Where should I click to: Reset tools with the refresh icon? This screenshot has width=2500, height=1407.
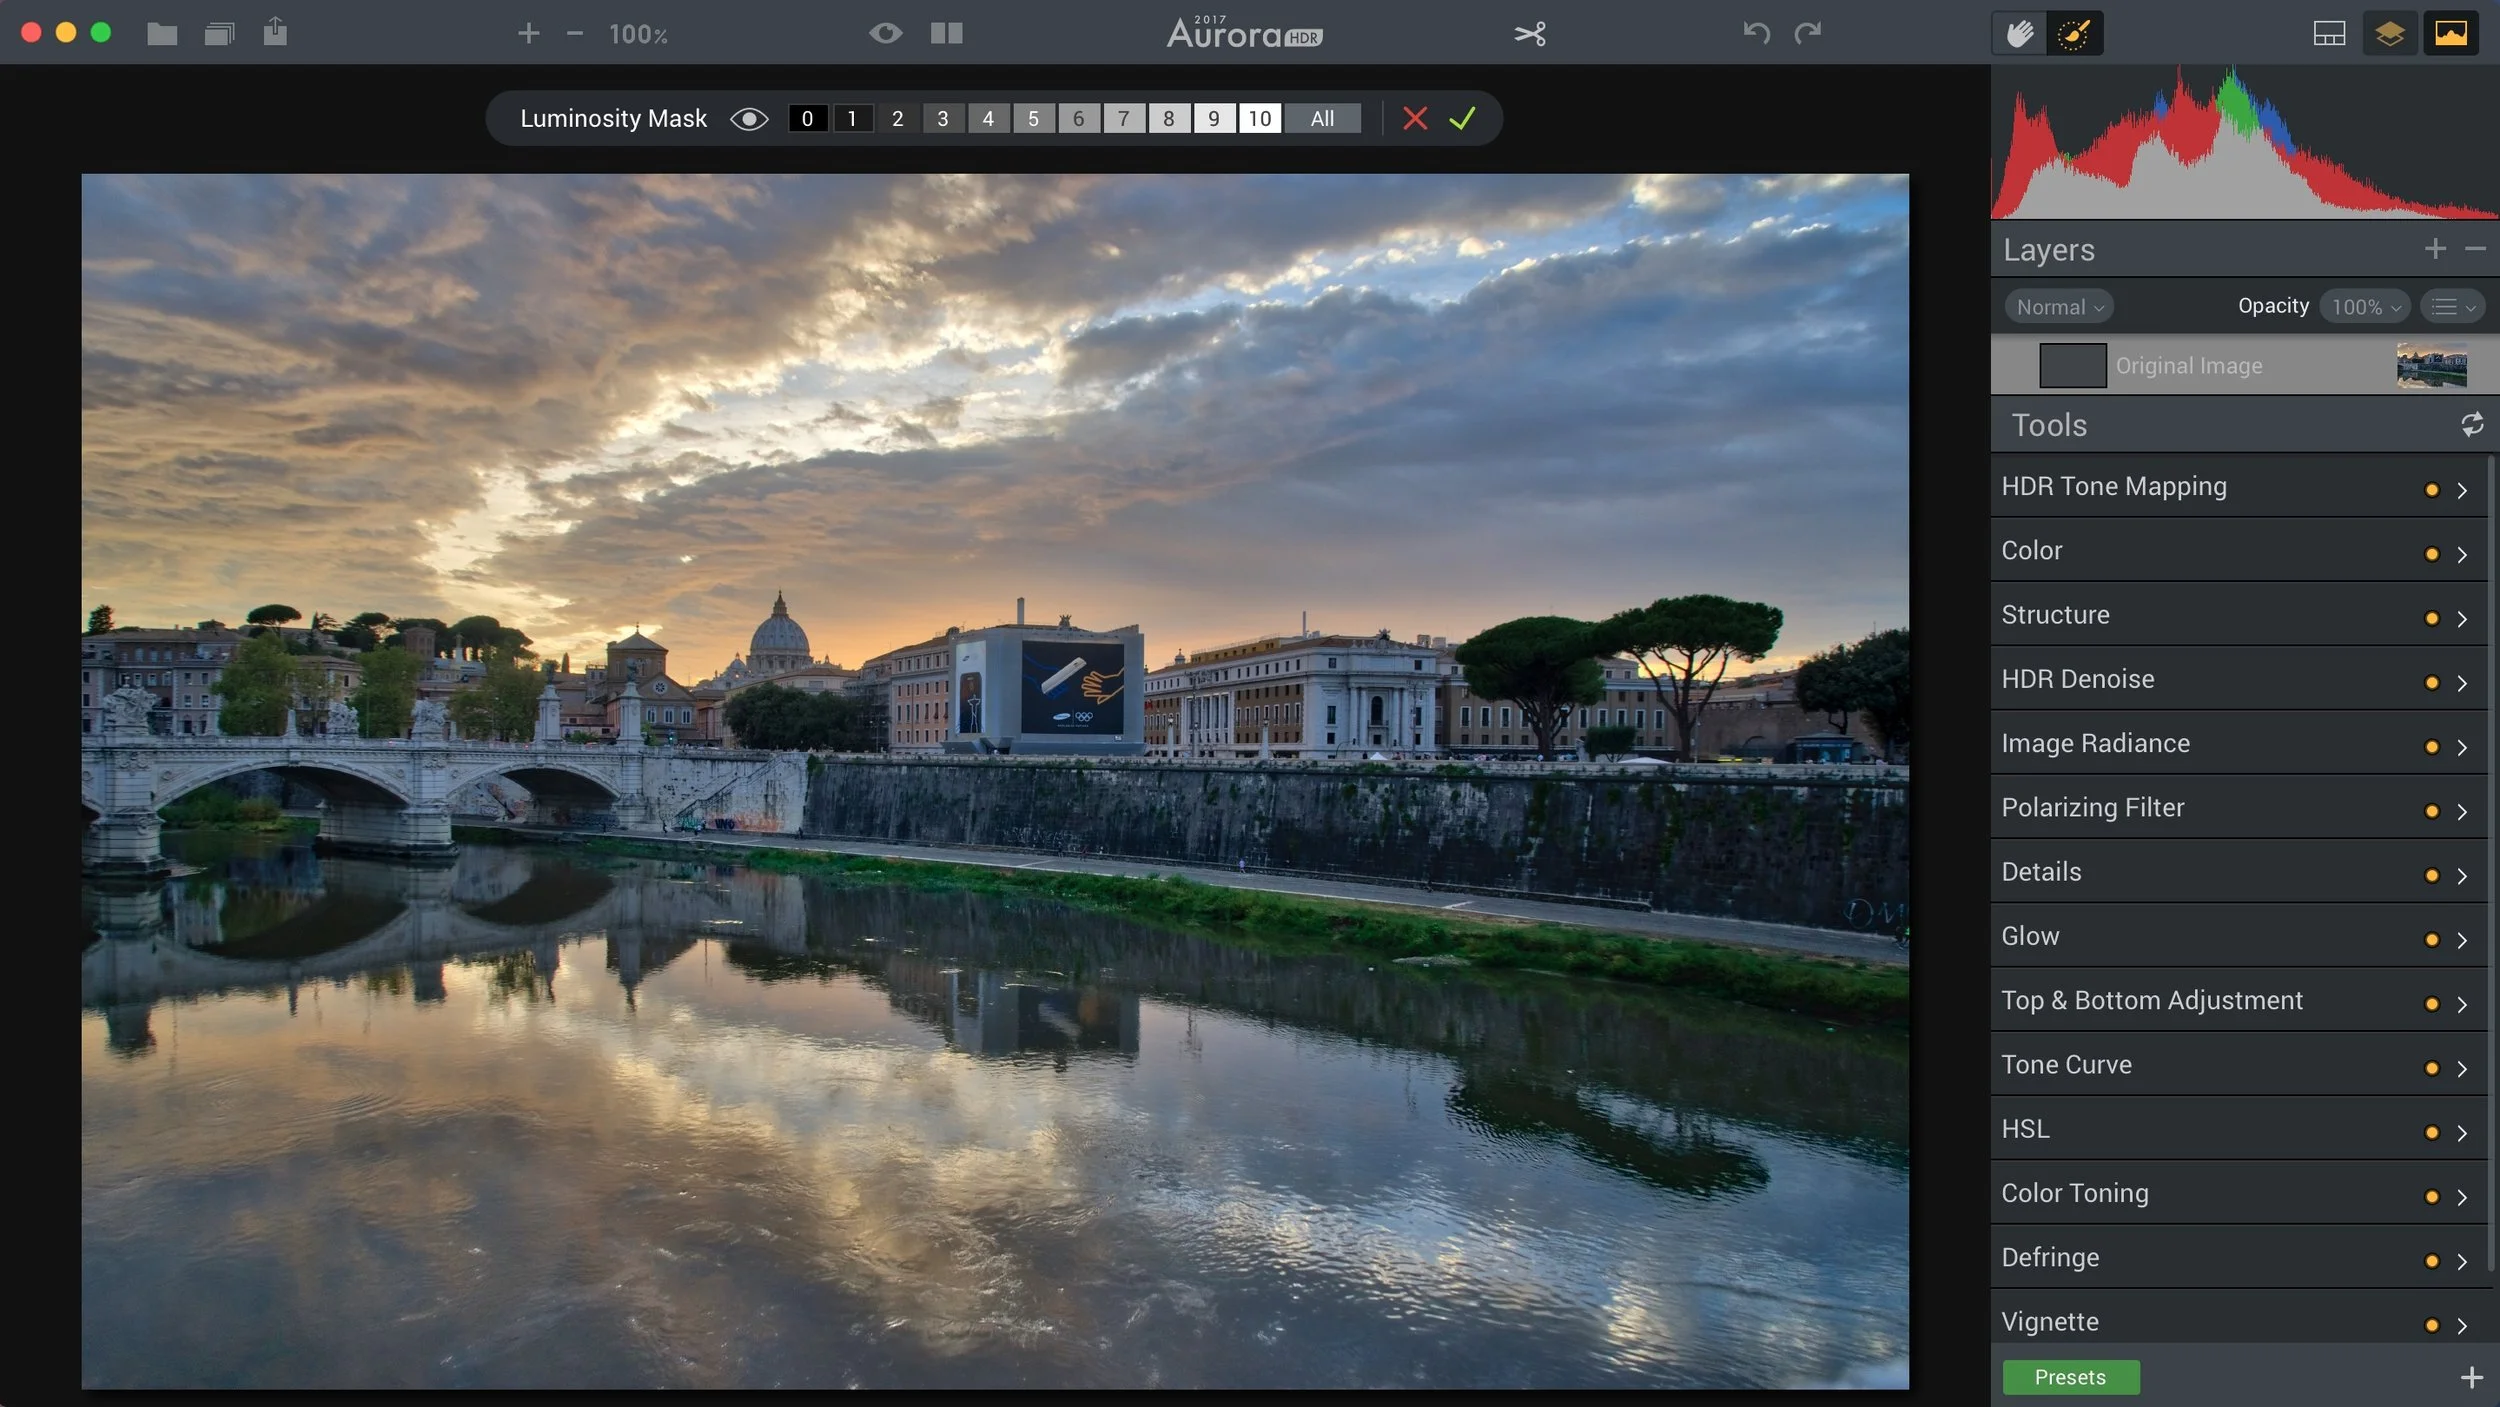tap(2472, 425)
